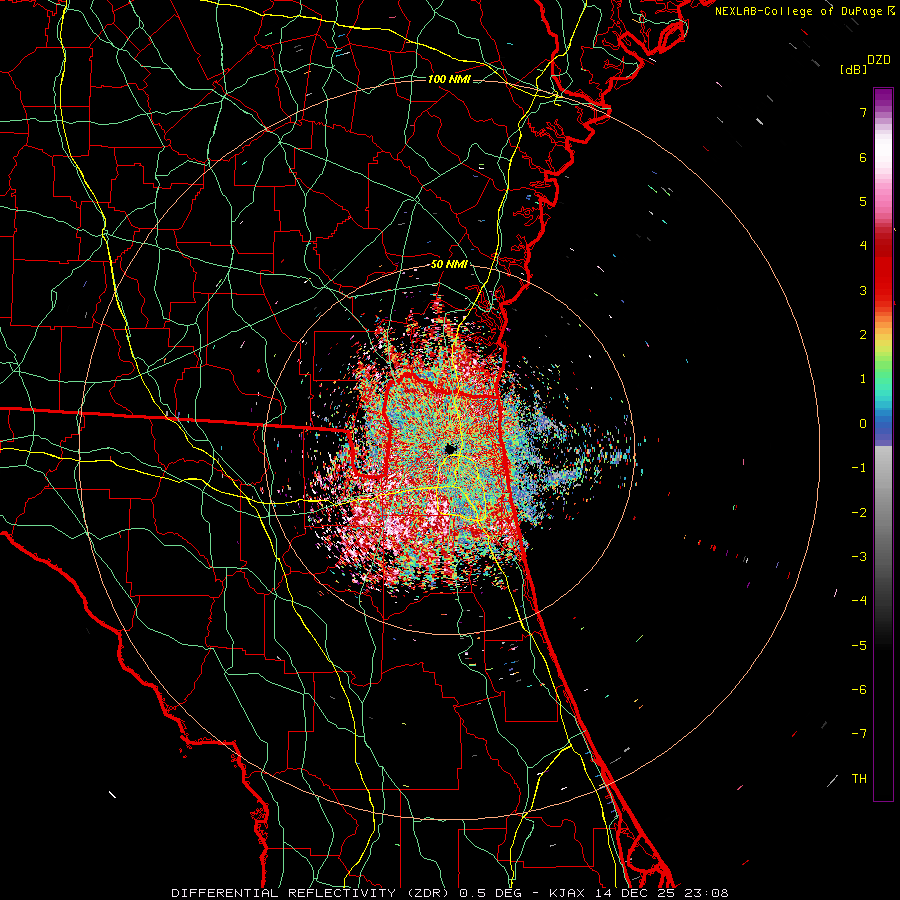Image resolution: width=900 pixels, height=900 pixels.
Task: Click the -2 value on the scale
Action: [859, 512]
